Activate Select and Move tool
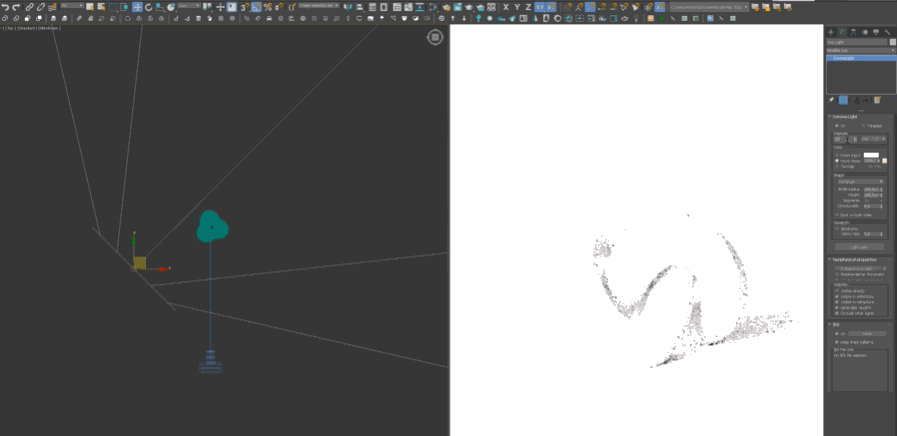Screen dimensions: 897x436 point(137,7)
